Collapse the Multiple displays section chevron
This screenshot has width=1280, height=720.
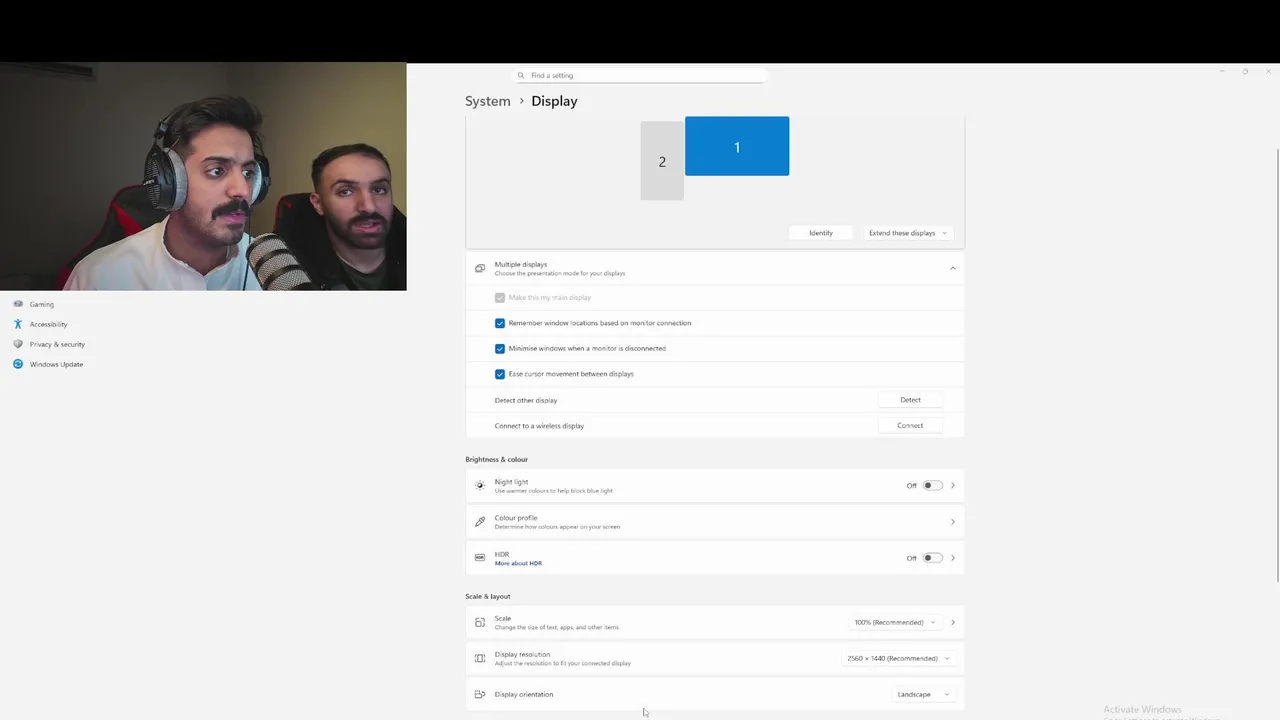(x=952, y=268)
